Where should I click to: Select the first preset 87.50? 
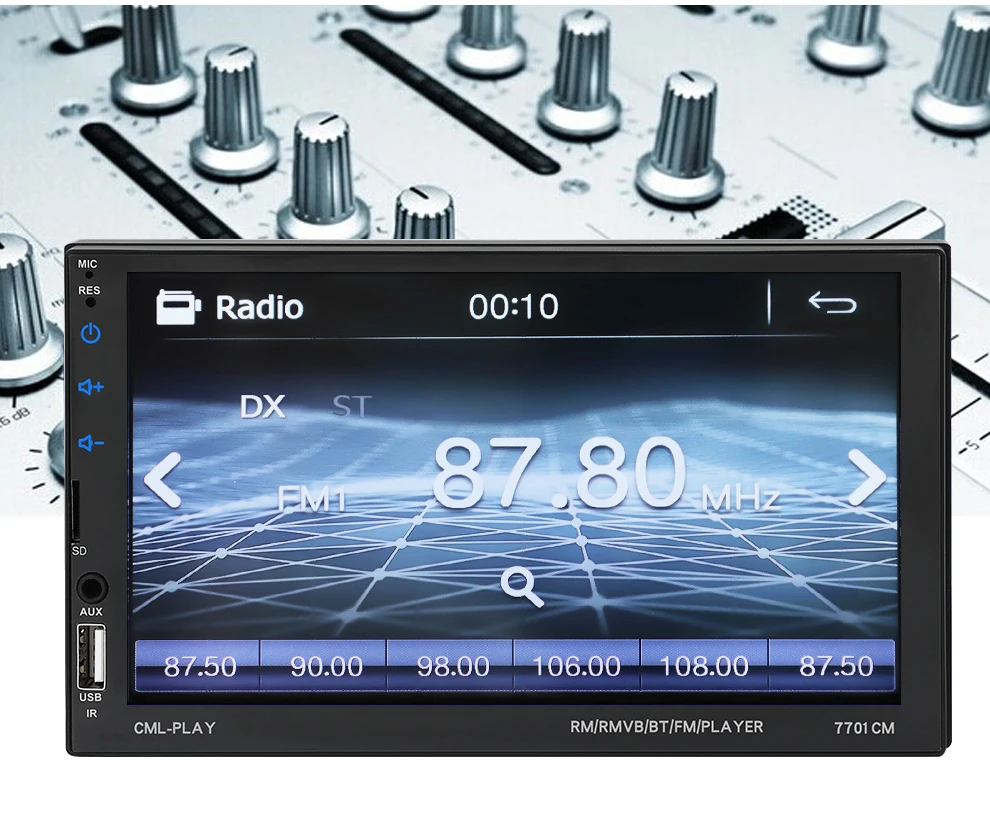pos(198,665)
